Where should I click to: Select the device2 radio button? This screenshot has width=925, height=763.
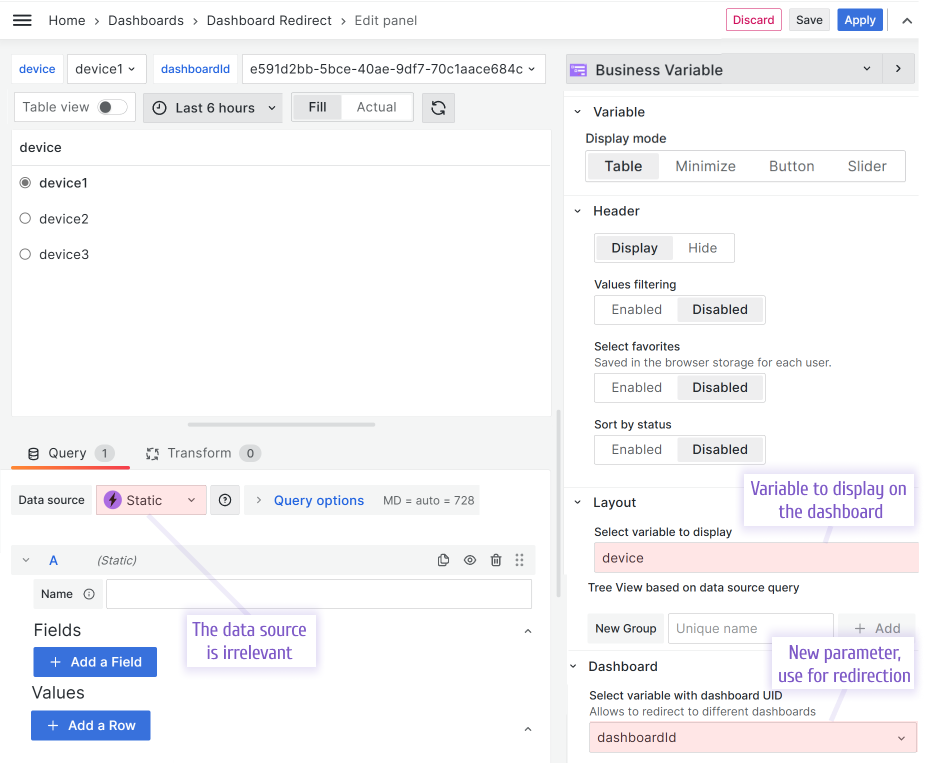pos(24,218)
